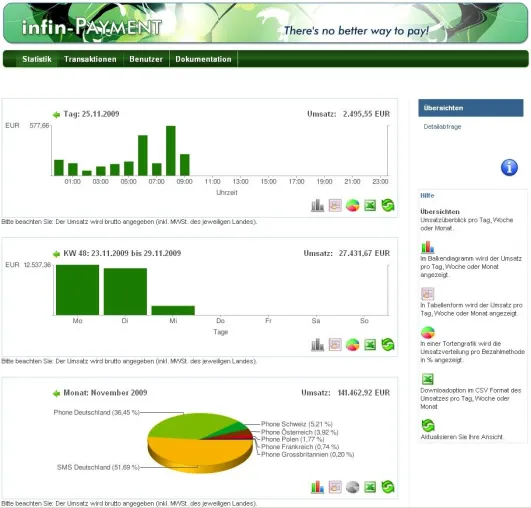Click bar chart icon in Hilfe sidebar
This screenshot has width=531, height=508.
[x=427, y=247]
